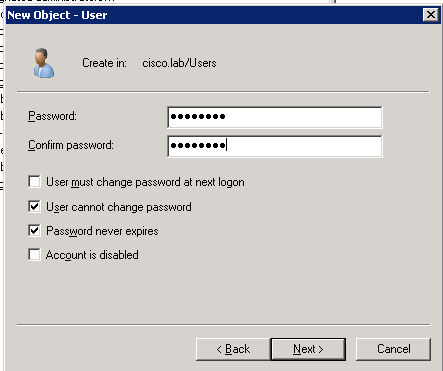443x371 pixels.
Task: Click the 'Account is disabled' label text
Action: 92,255
